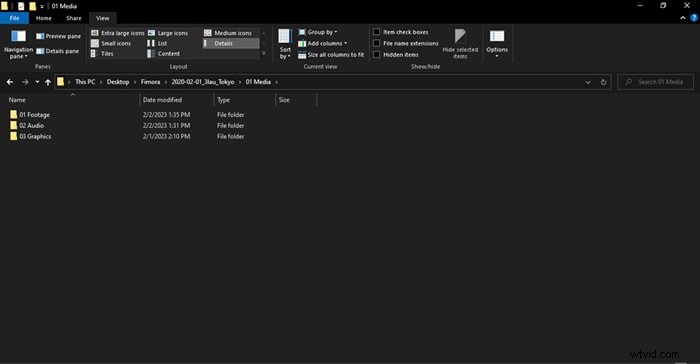Screen dimensions: 700x364
Task: Navigate to Desktop breadcrumb
Action: [118, 82]
